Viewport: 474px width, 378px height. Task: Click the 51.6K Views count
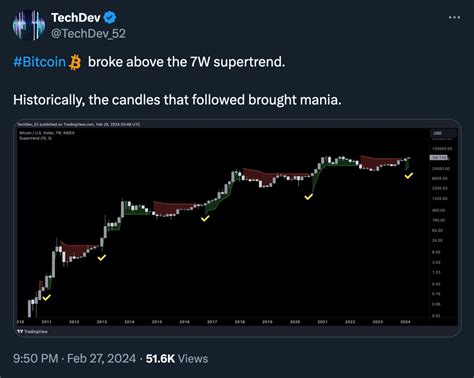(x=177, y=359)
